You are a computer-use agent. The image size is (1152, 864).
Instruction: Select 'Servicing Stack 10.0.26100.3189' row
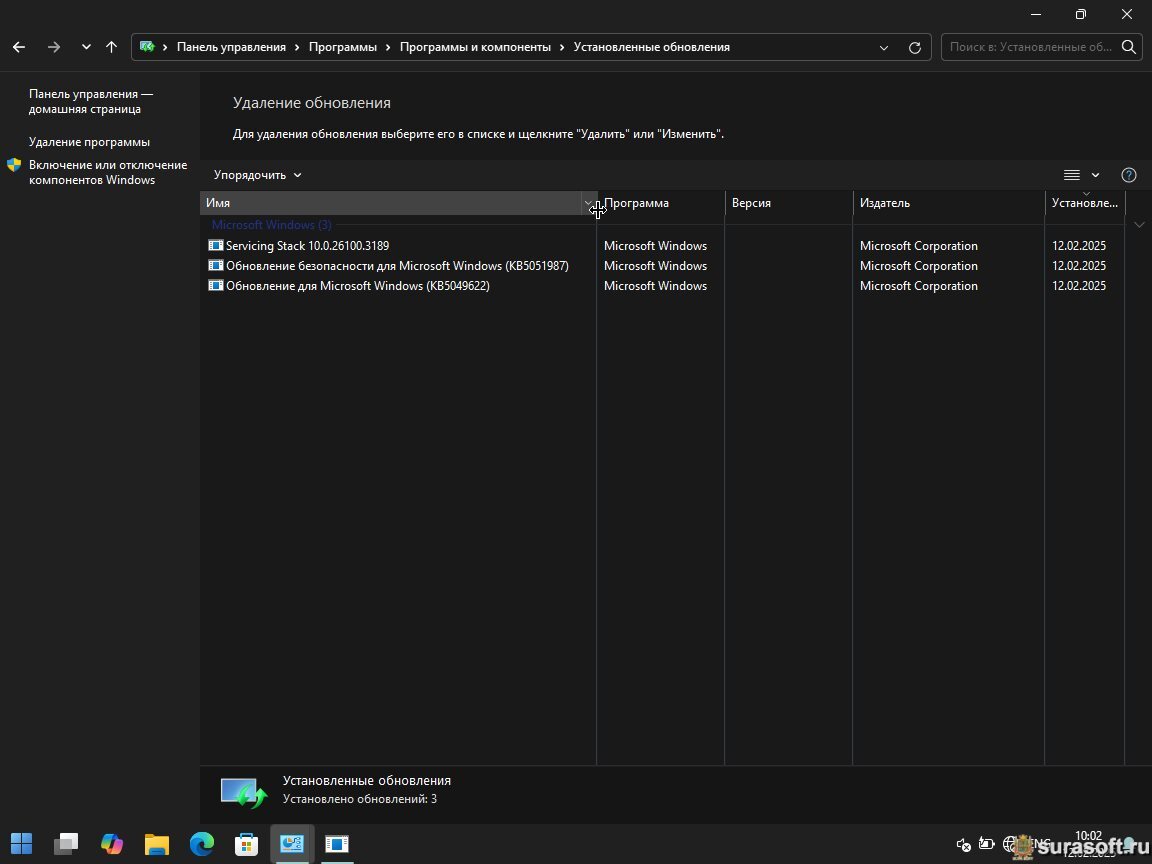662,245
